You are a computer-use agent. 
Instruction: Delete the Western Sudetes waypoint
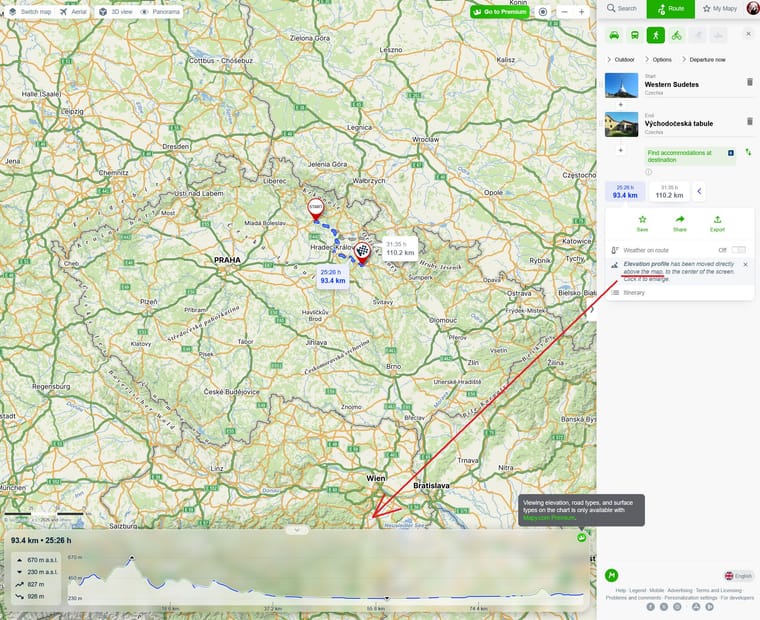point(750,82)
